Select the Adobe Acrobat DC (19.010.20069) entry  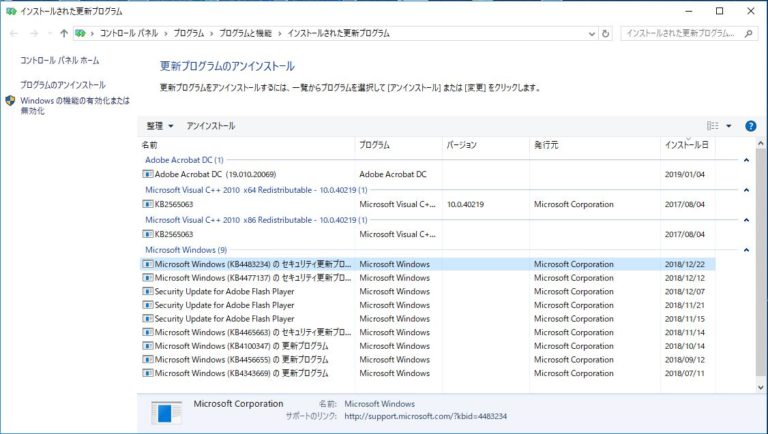tap(214, 174)
